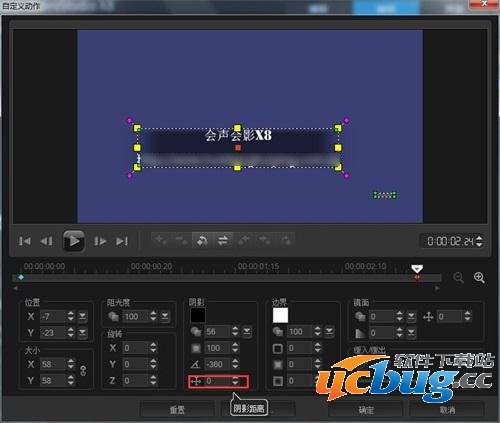Viewport: 500px width, 423px height.
Task: Click the shadow direction angle icon
Action: [196, 364]
